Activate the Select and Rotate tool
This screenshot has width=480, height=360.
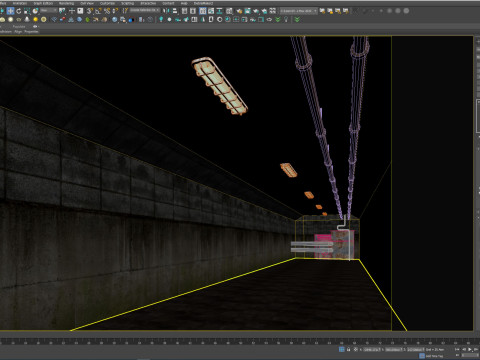pyautogui.click(x=19, y=11)
